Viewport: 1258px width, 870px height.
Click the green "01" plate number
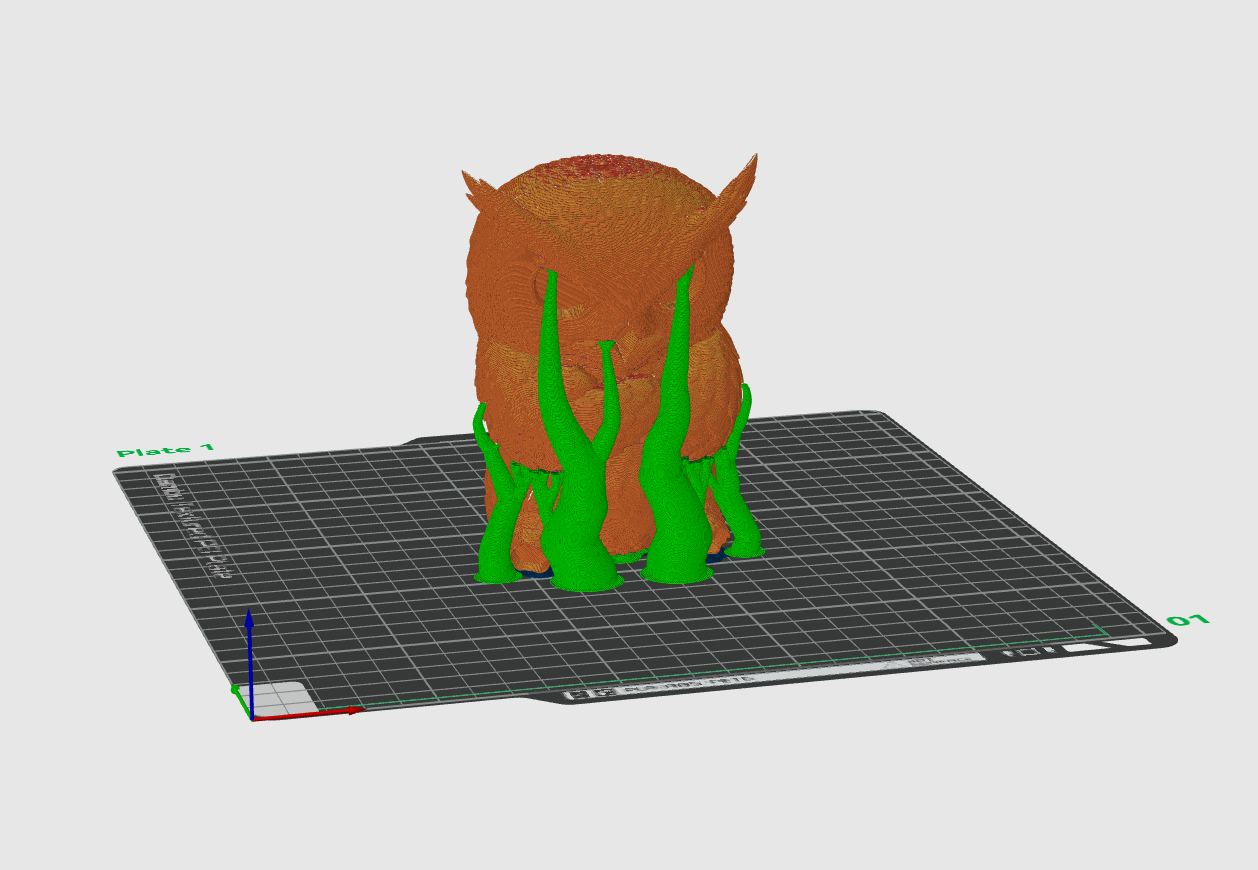pos(1188,620)
